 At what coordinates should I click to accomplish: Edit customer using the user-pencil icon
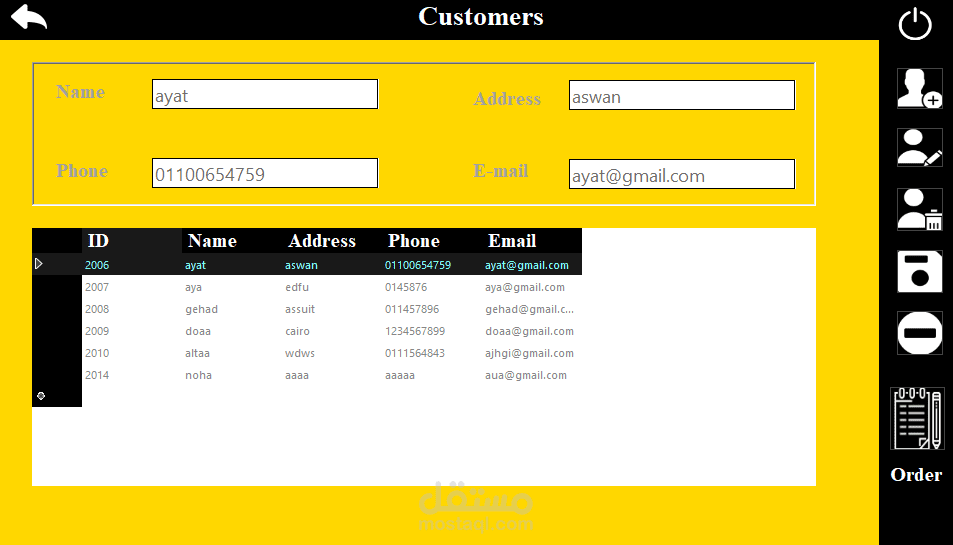point(920,148)
